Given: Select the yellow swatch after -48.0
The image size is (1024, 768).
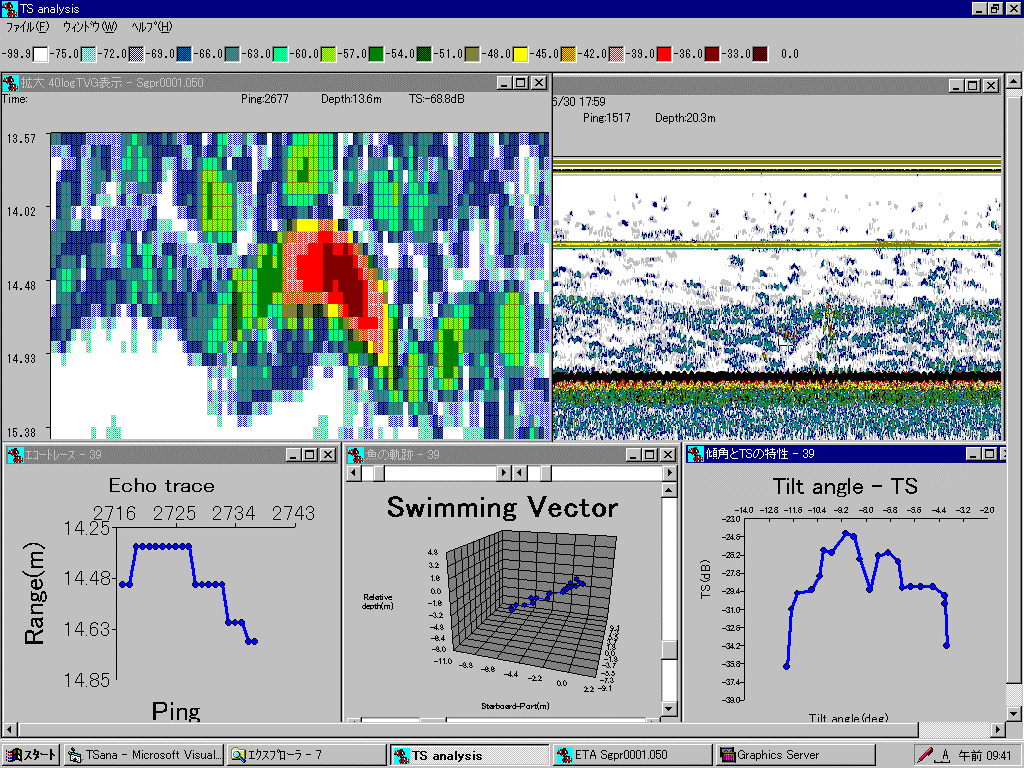Looking at the screenshot, I should pos(520,54).
